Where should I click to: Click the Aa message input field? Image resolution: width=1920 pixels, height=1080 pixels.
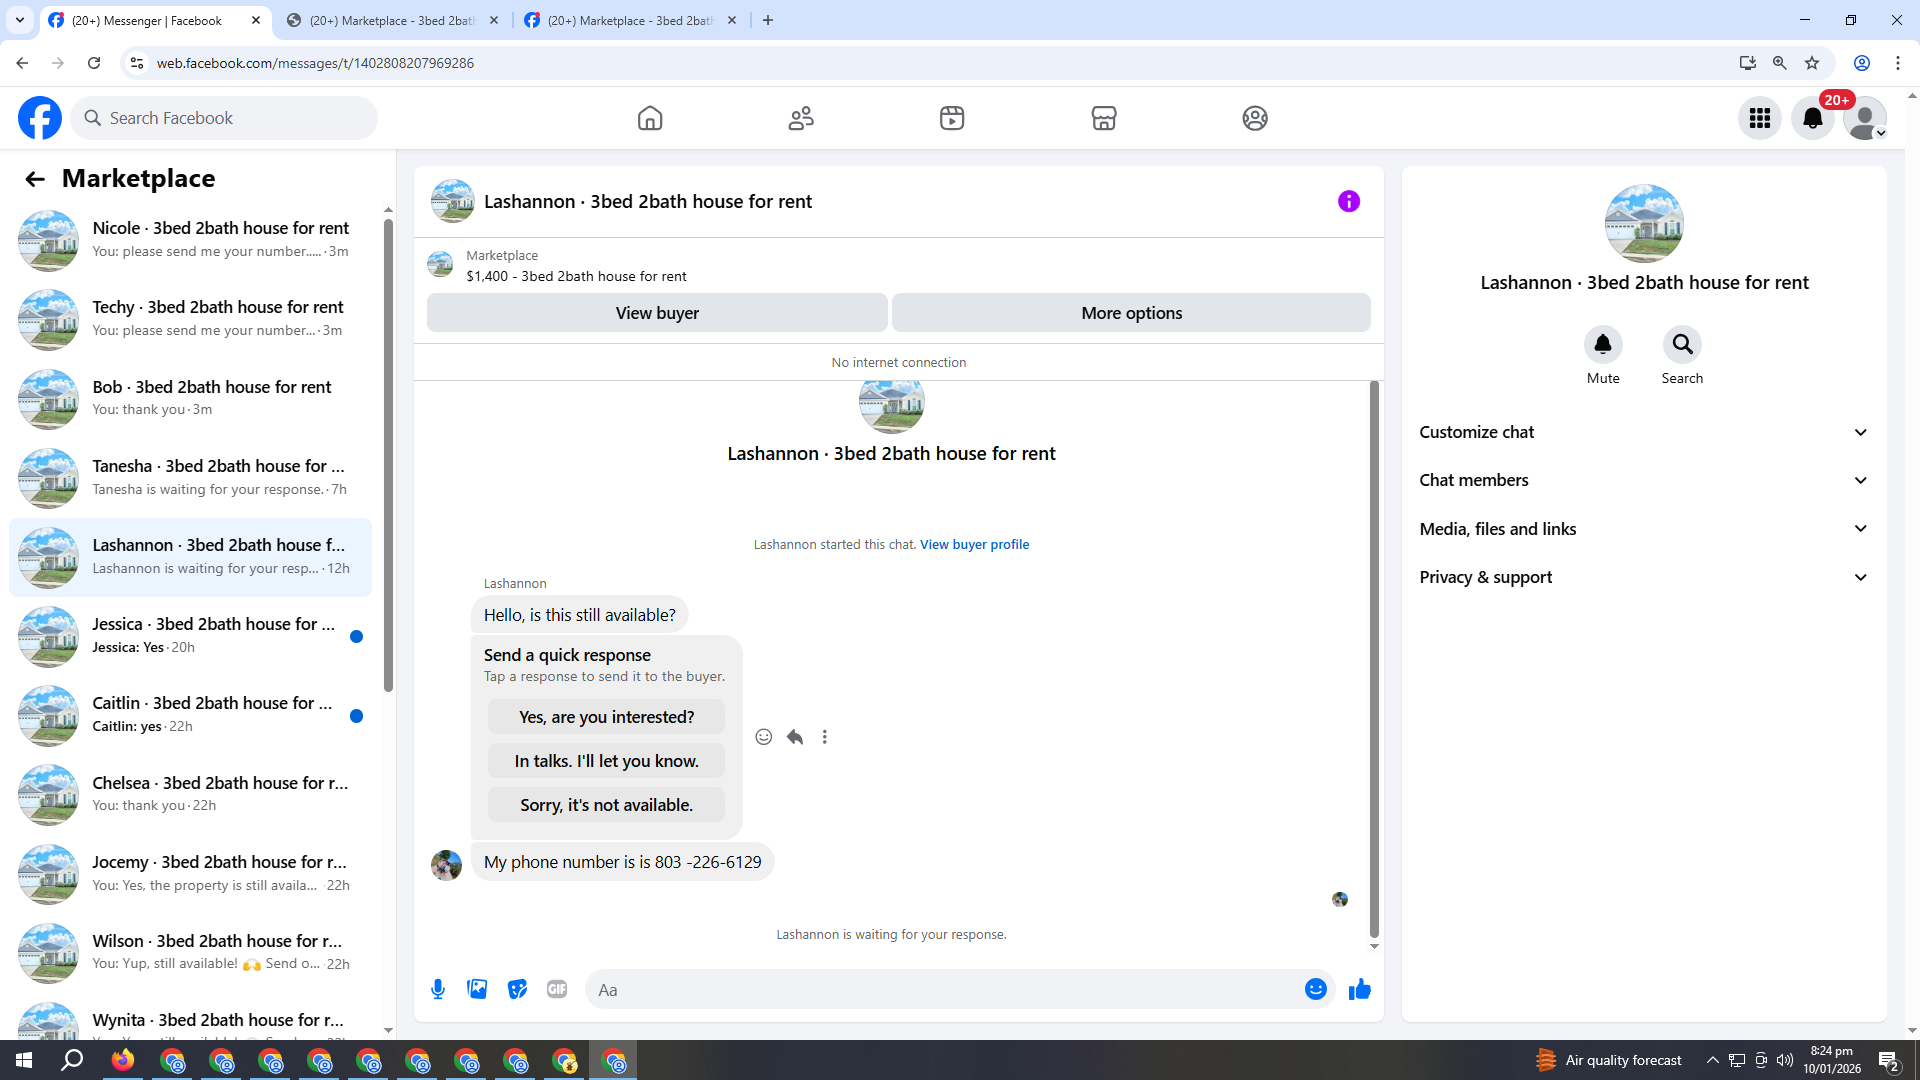(940, 989)
